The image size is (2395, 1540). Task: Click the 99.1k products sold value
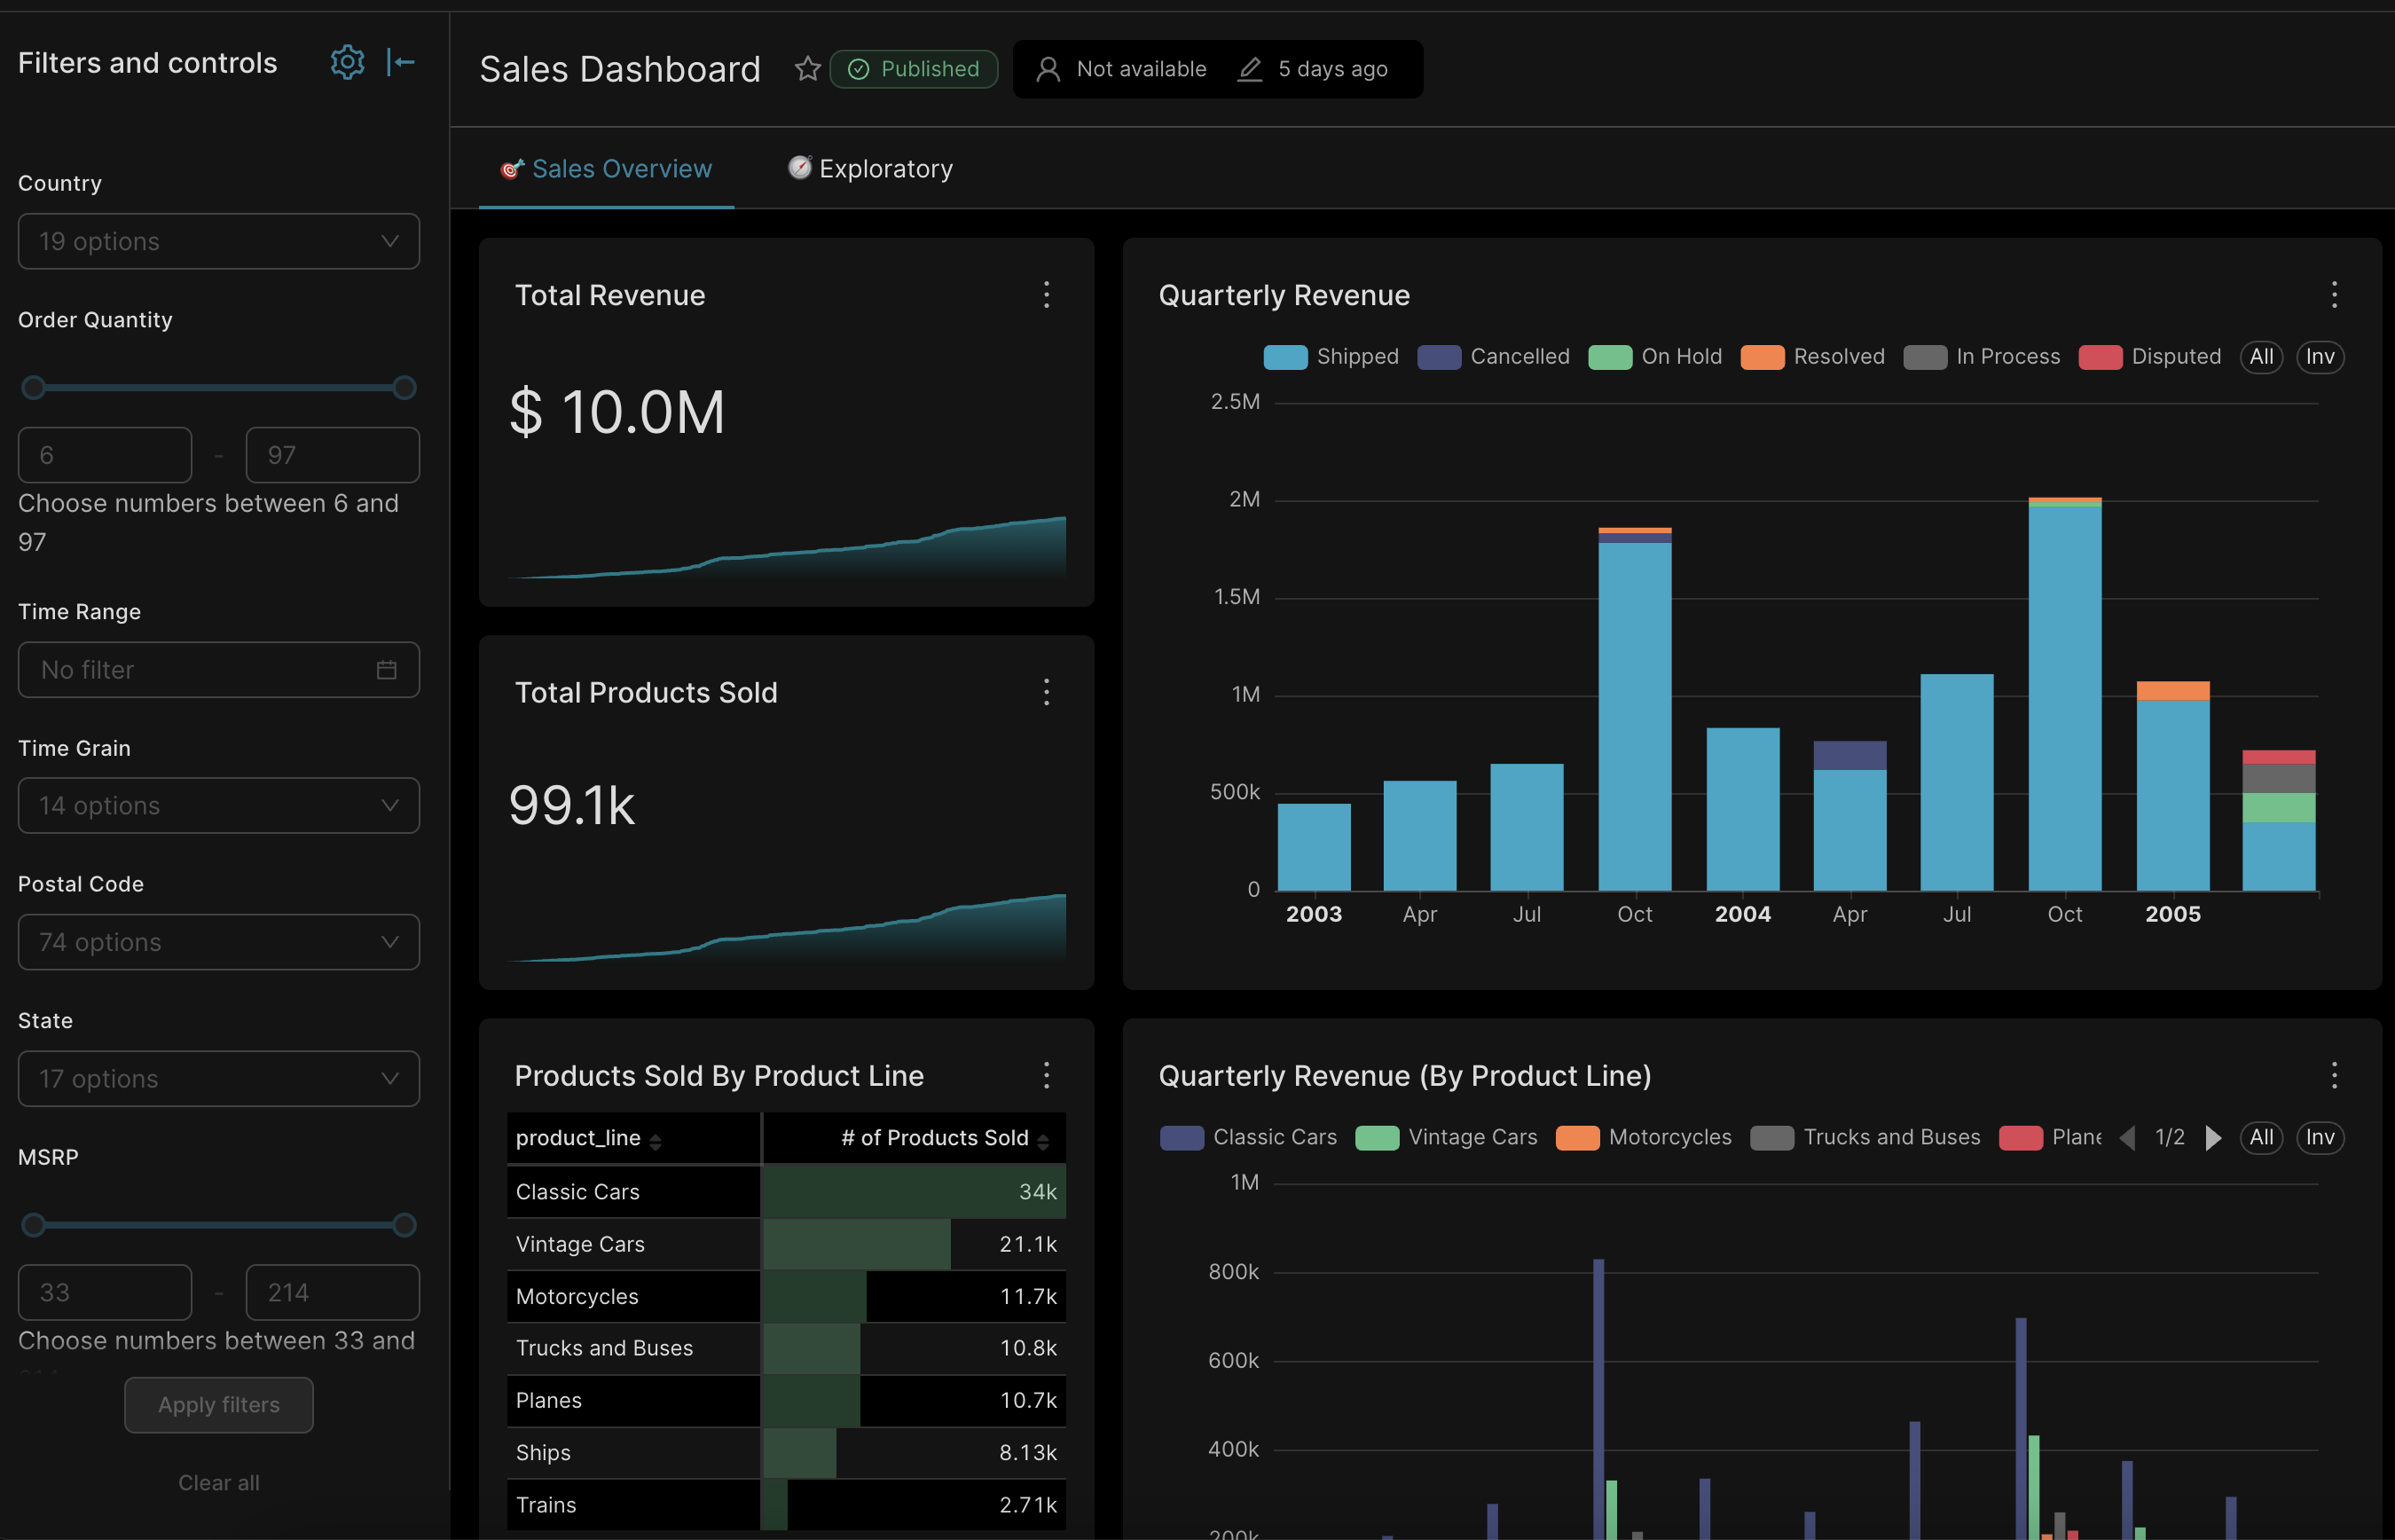(x=572, y=806)
